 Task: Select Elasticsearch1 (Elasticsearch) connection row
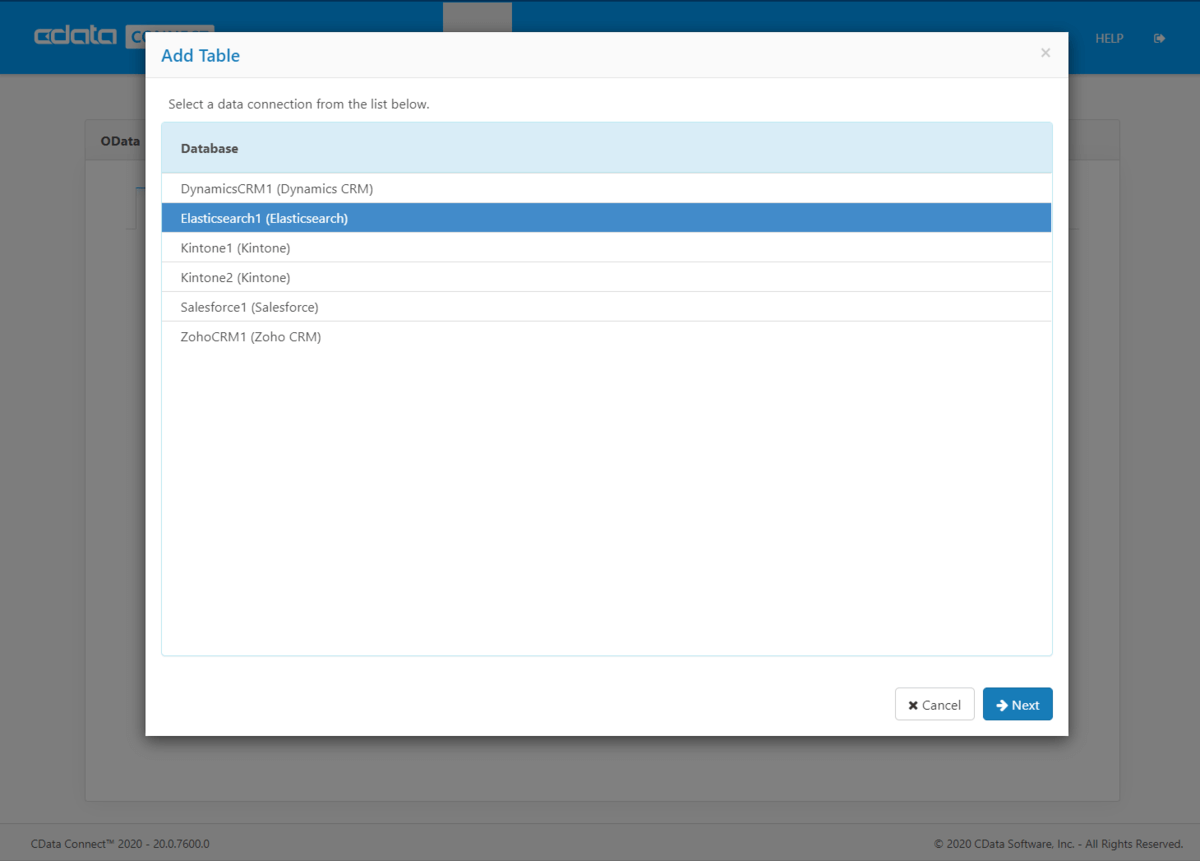pos(606,218)
